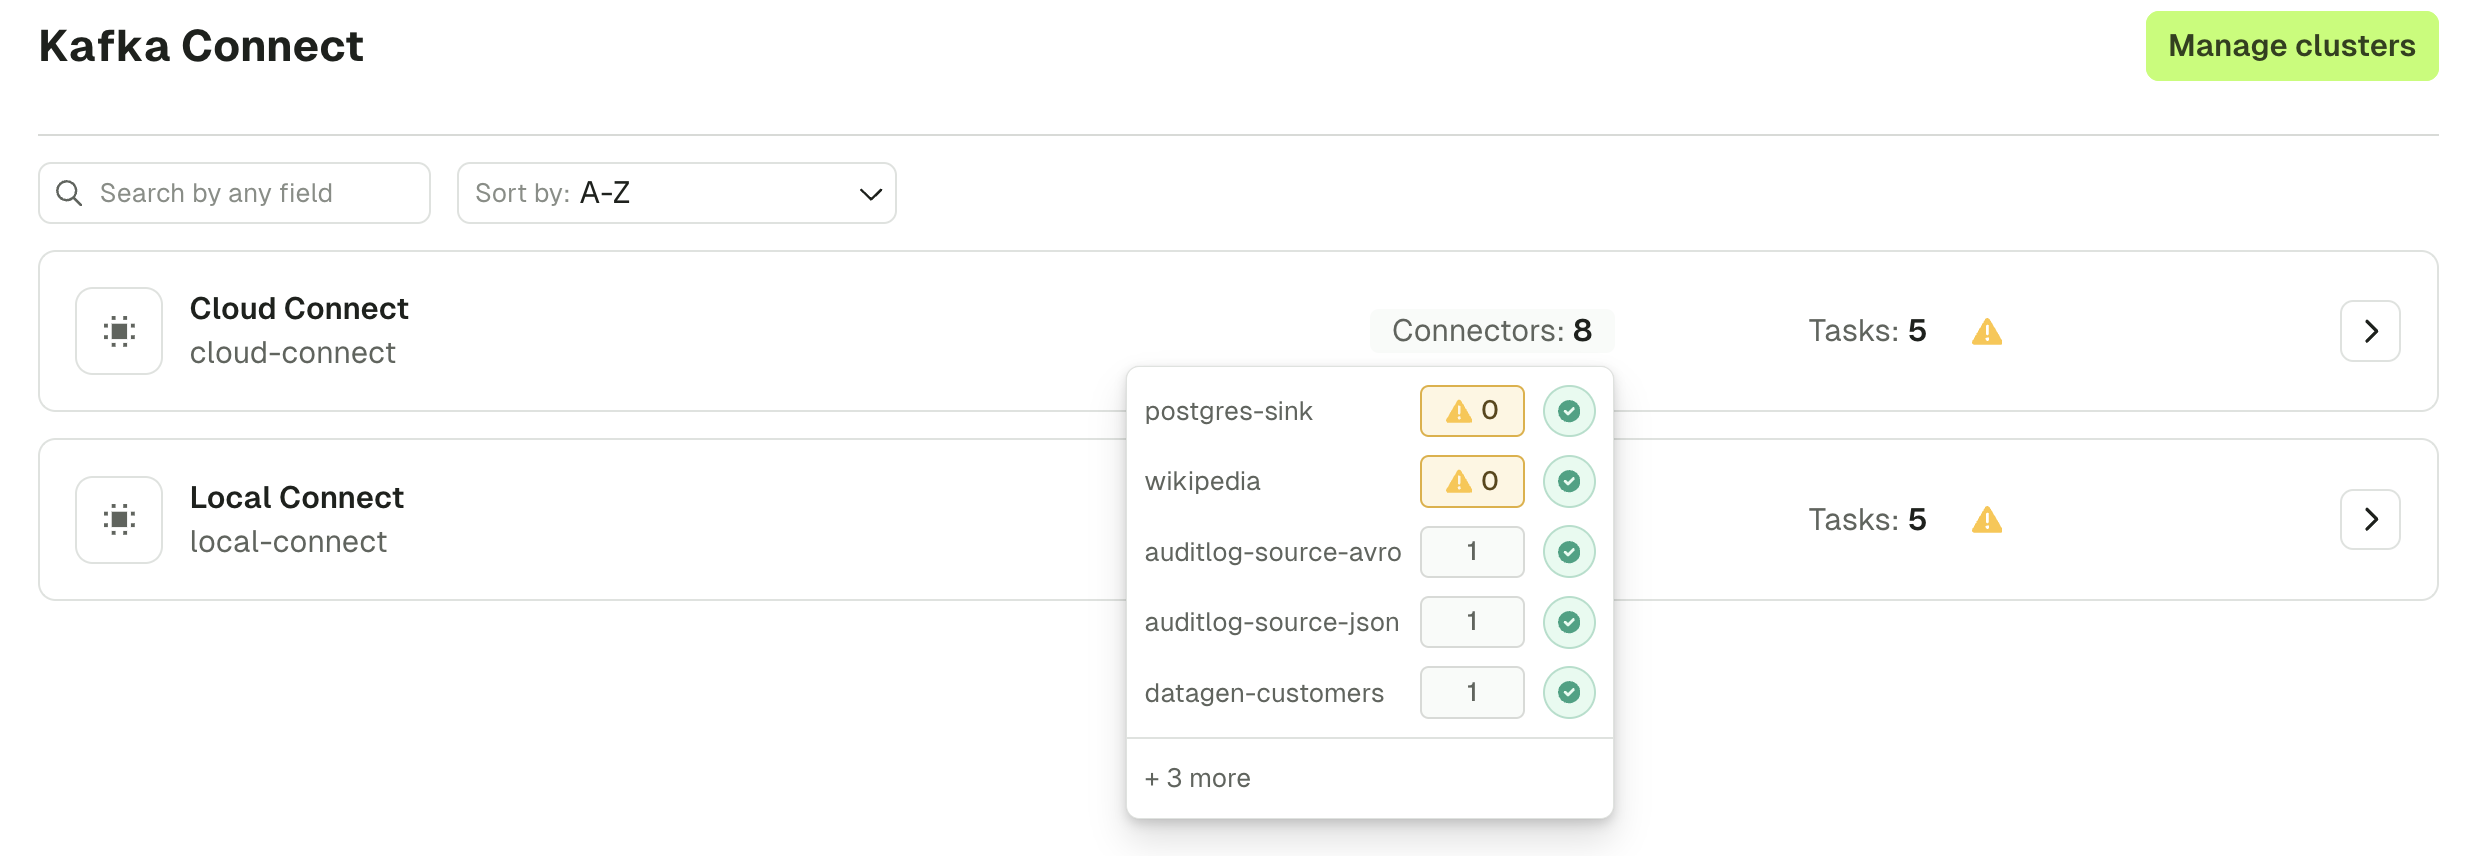Image resolution: width=2476 pixels, height=856 pixels.
Task: Click auditlog-source-avro task count badge
Action: (1472, 552)
